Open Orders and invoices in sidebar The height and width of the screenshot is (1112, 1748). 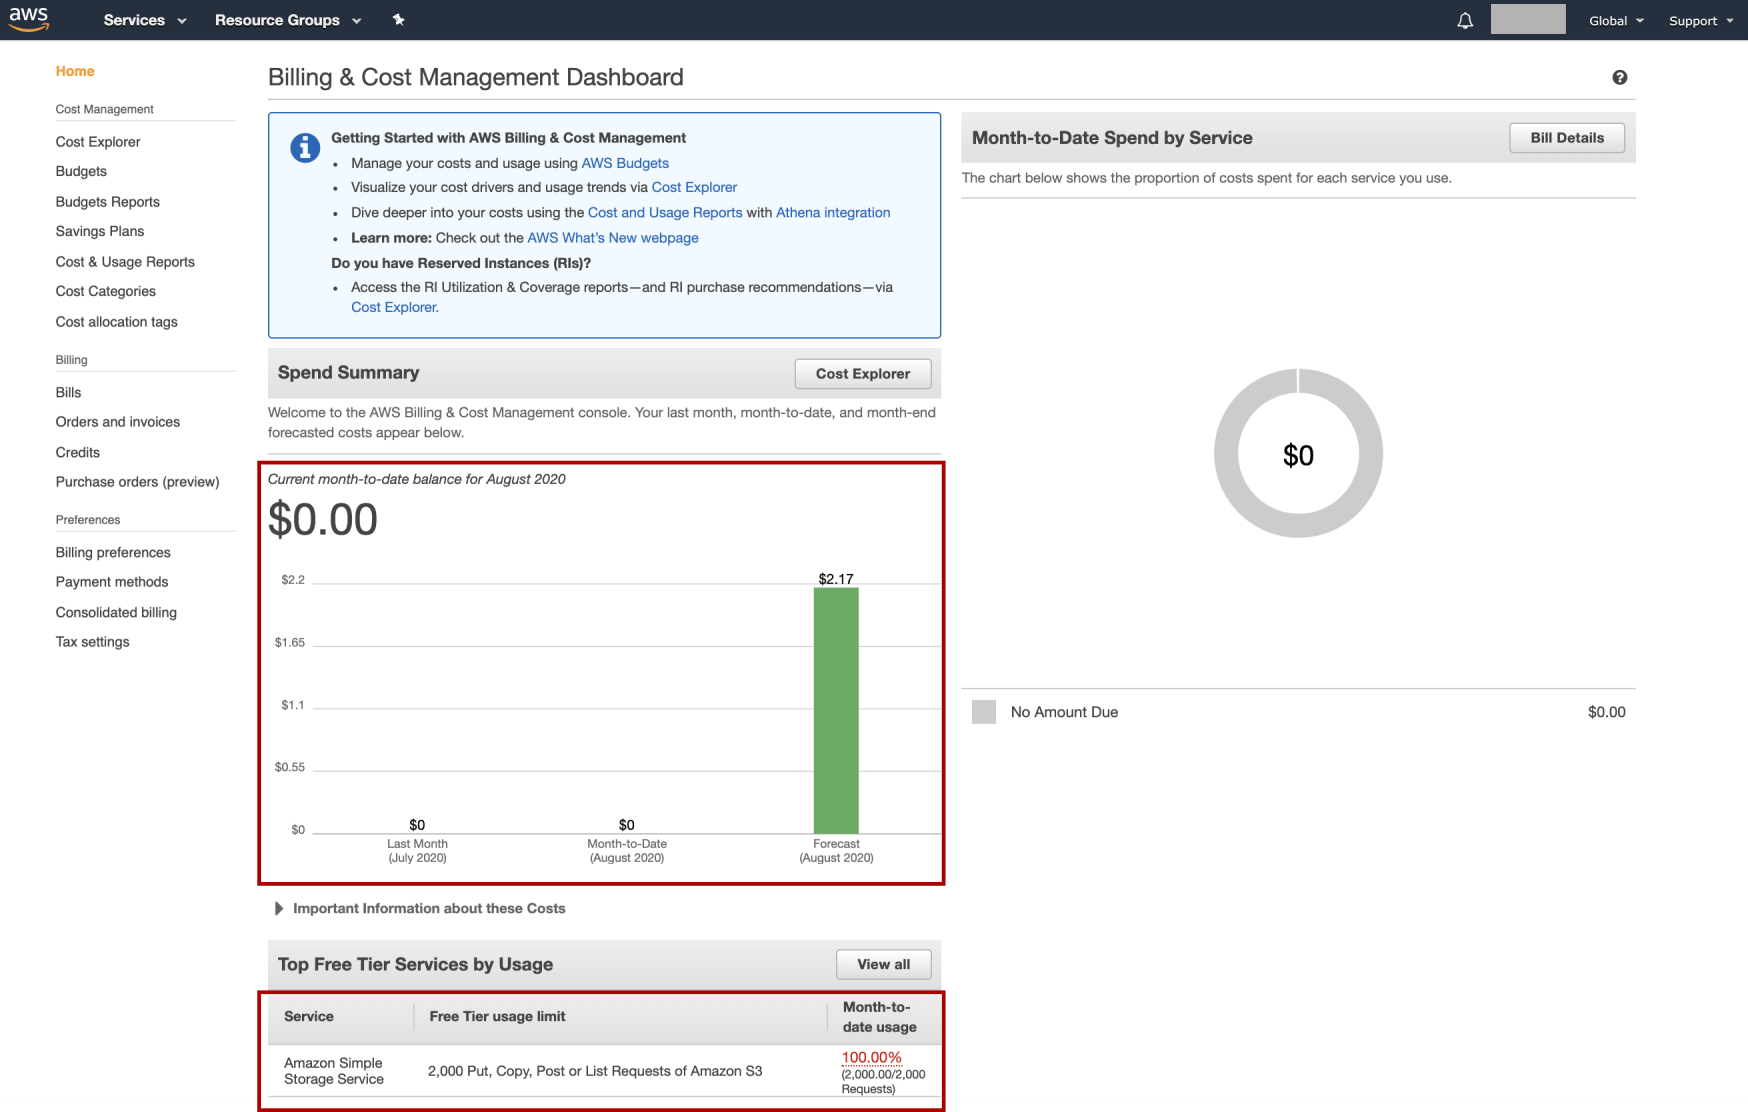pos(118,422)
